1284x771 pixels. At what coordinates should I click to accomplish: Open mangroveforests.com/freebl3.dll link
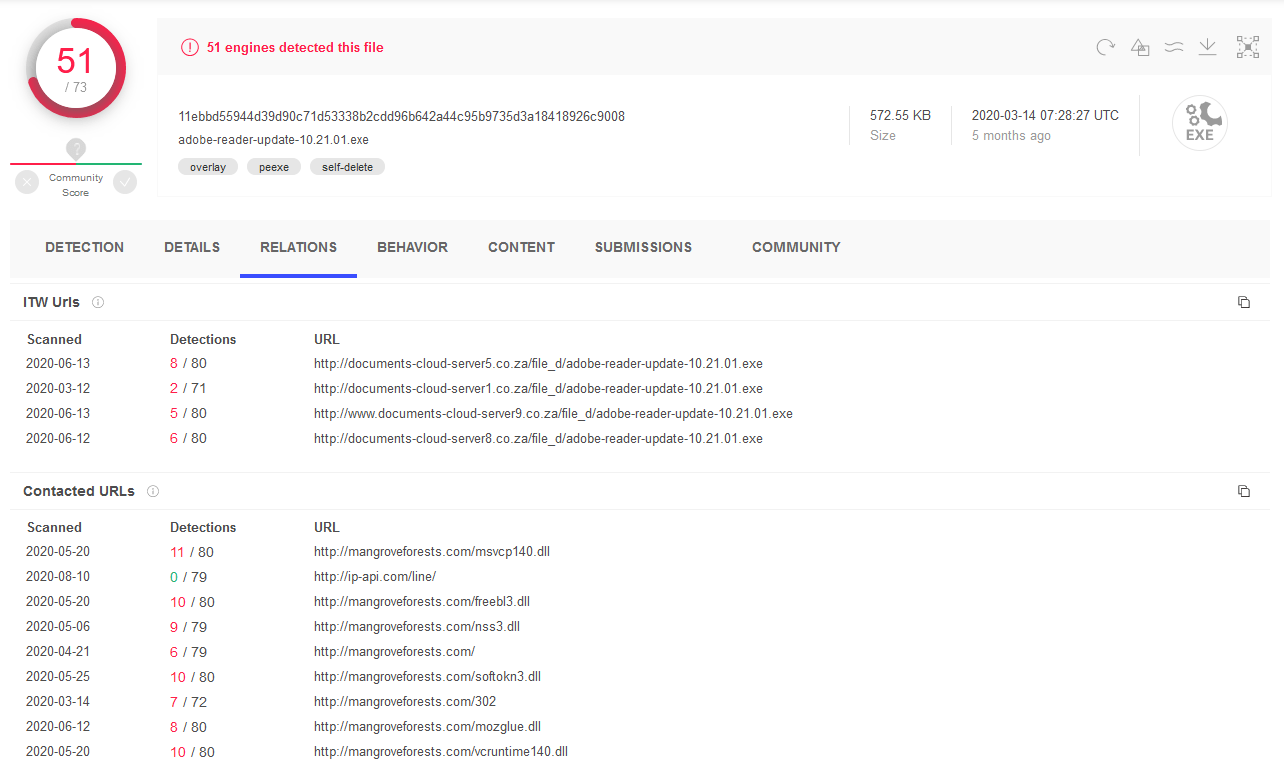pyautogui.click(x=422, y=601)
